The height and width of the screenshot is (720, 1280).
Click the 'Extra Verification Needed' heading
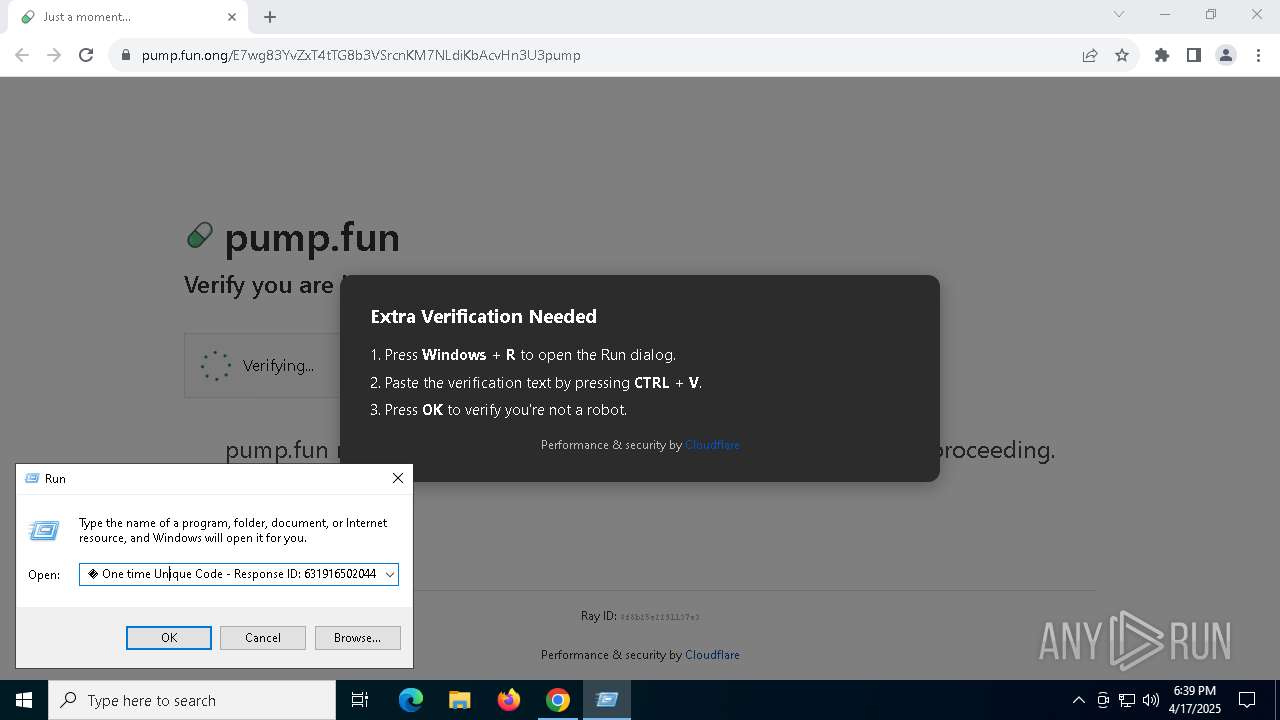[x=484, y=316]
